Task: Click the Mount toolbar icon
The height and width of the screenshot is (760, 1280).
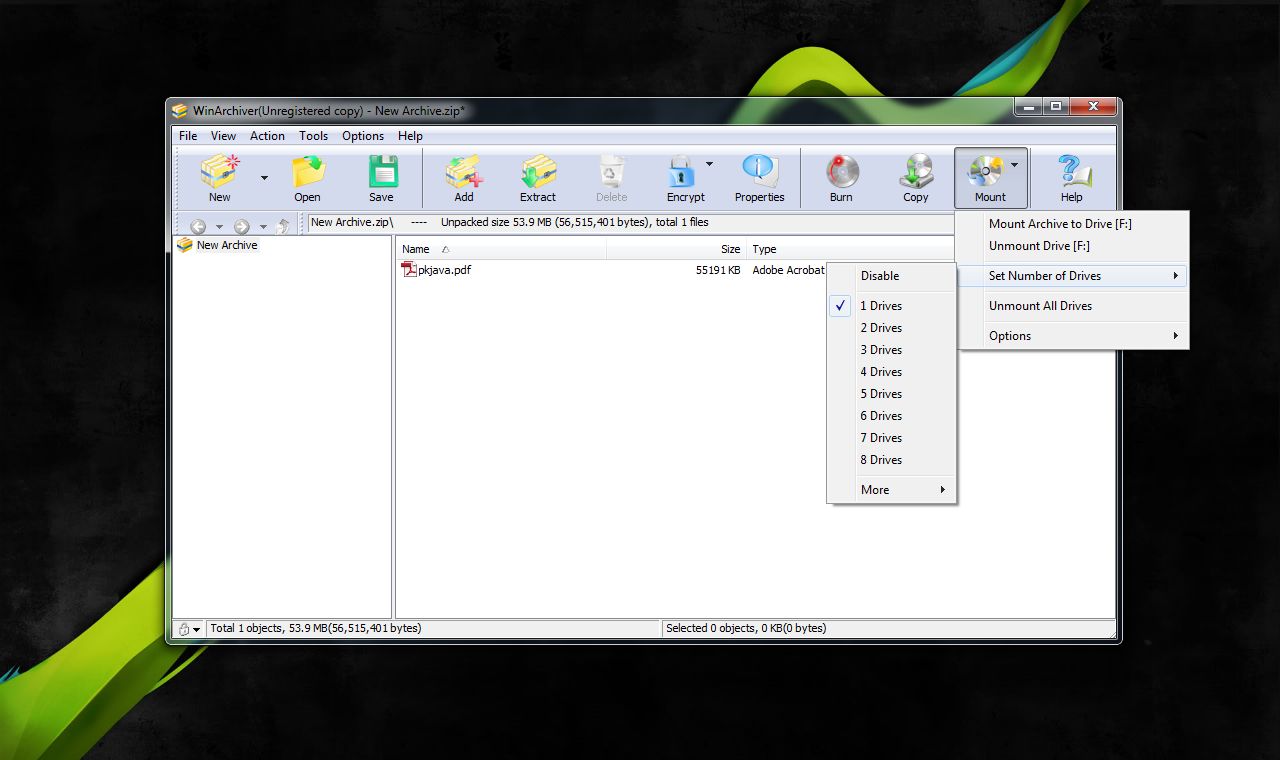Action: coord(986,172)
